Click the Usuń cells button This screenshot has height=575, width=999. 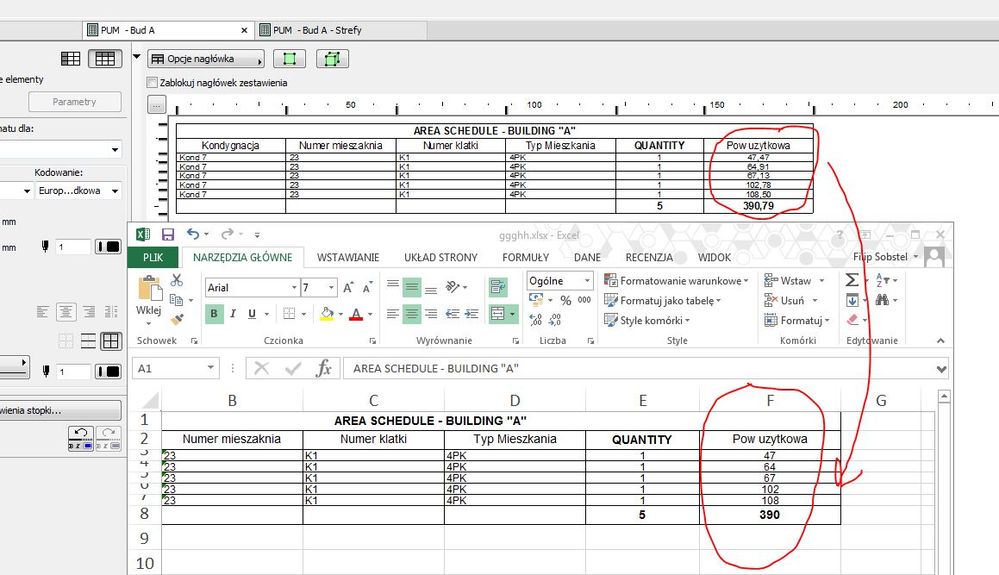(791, 301)
